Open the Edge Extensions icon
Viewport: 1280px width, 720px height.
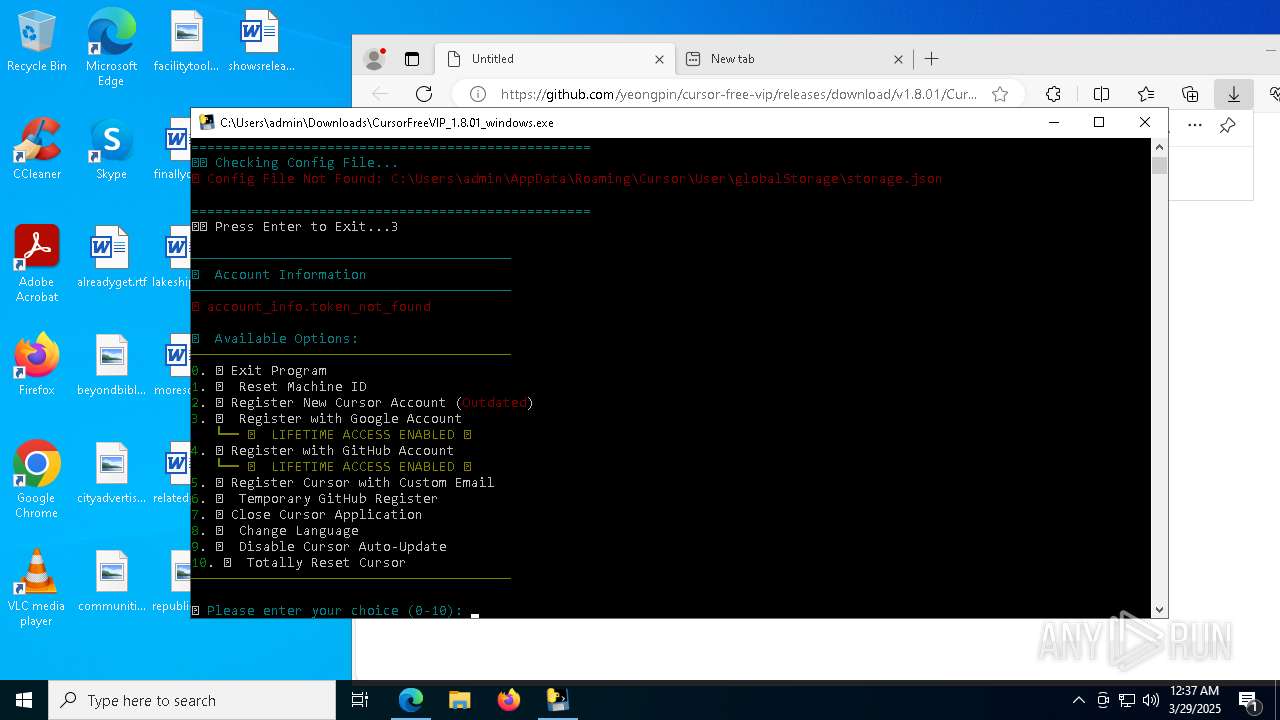(x=1053, y=94)
